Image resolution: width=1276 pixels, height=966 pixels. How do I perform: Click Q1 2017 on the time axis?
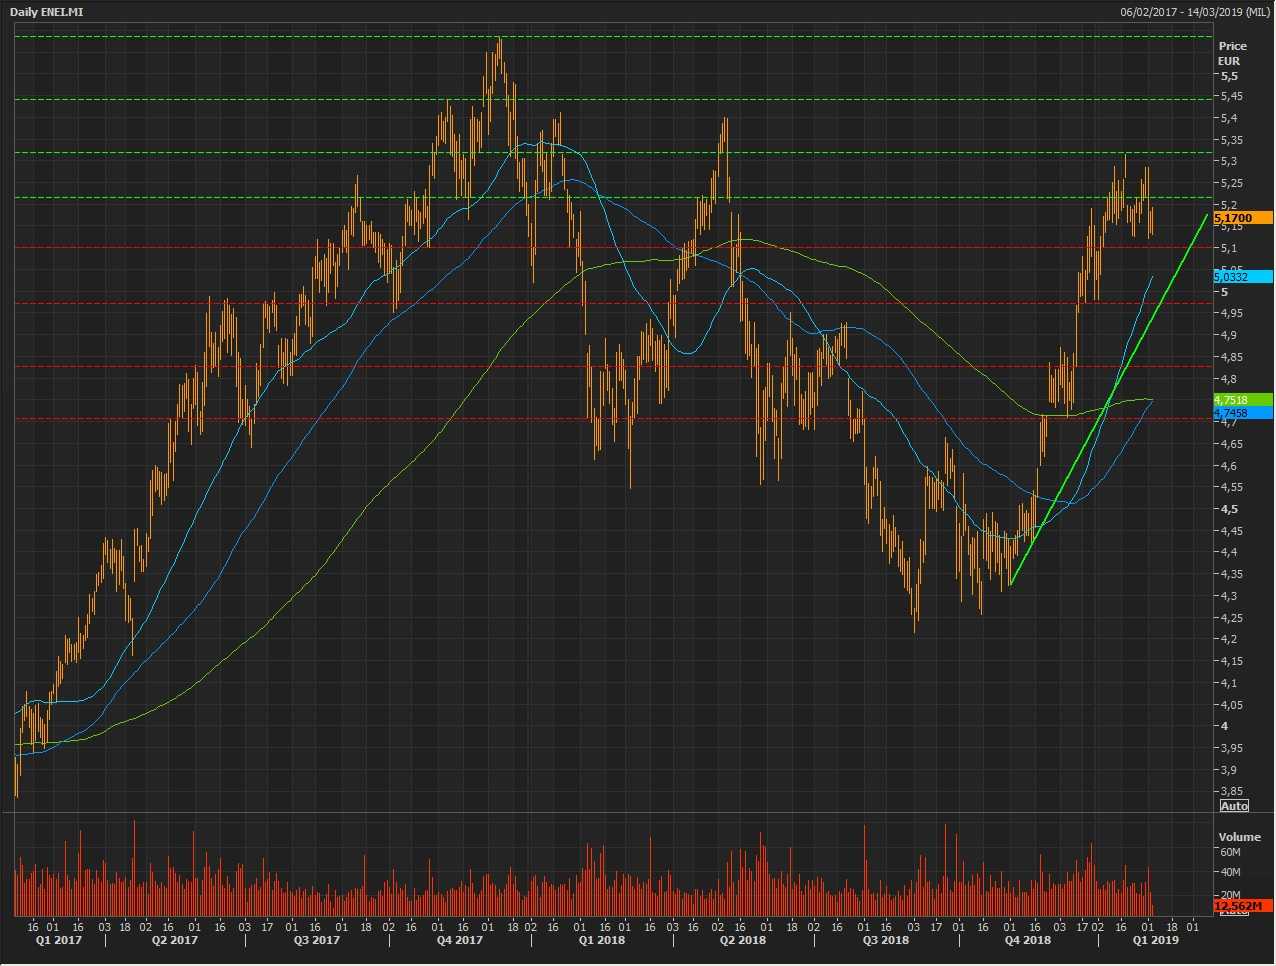click(x=59, y=940)
